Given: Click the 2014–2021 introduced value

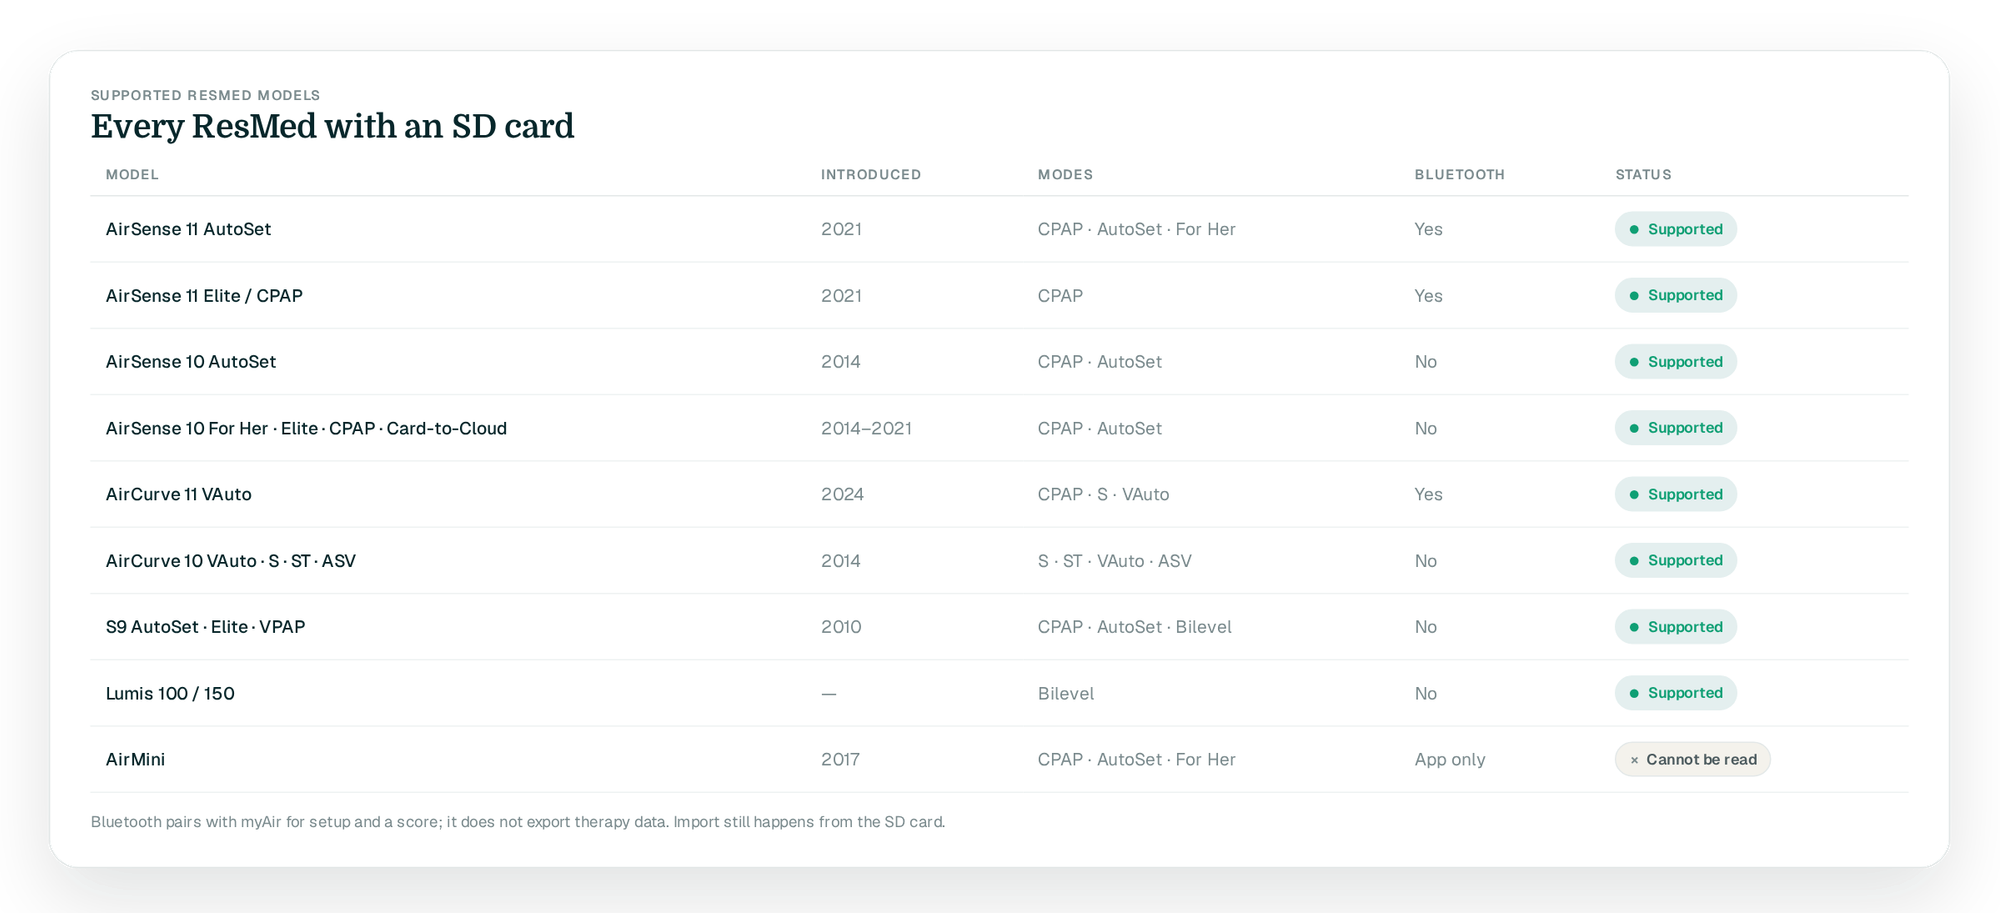Looking at the screenshot, I should (x=866, y=428).
